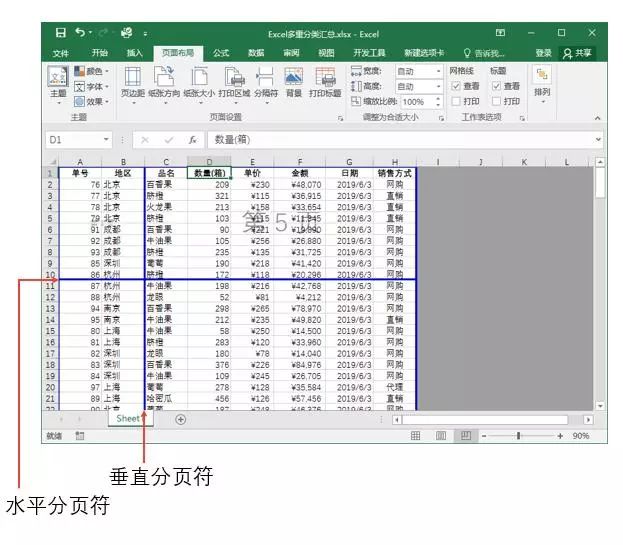Switch to View (视图) tab
The height and width of the screenshot is (545, 623).
pos(326,53)
